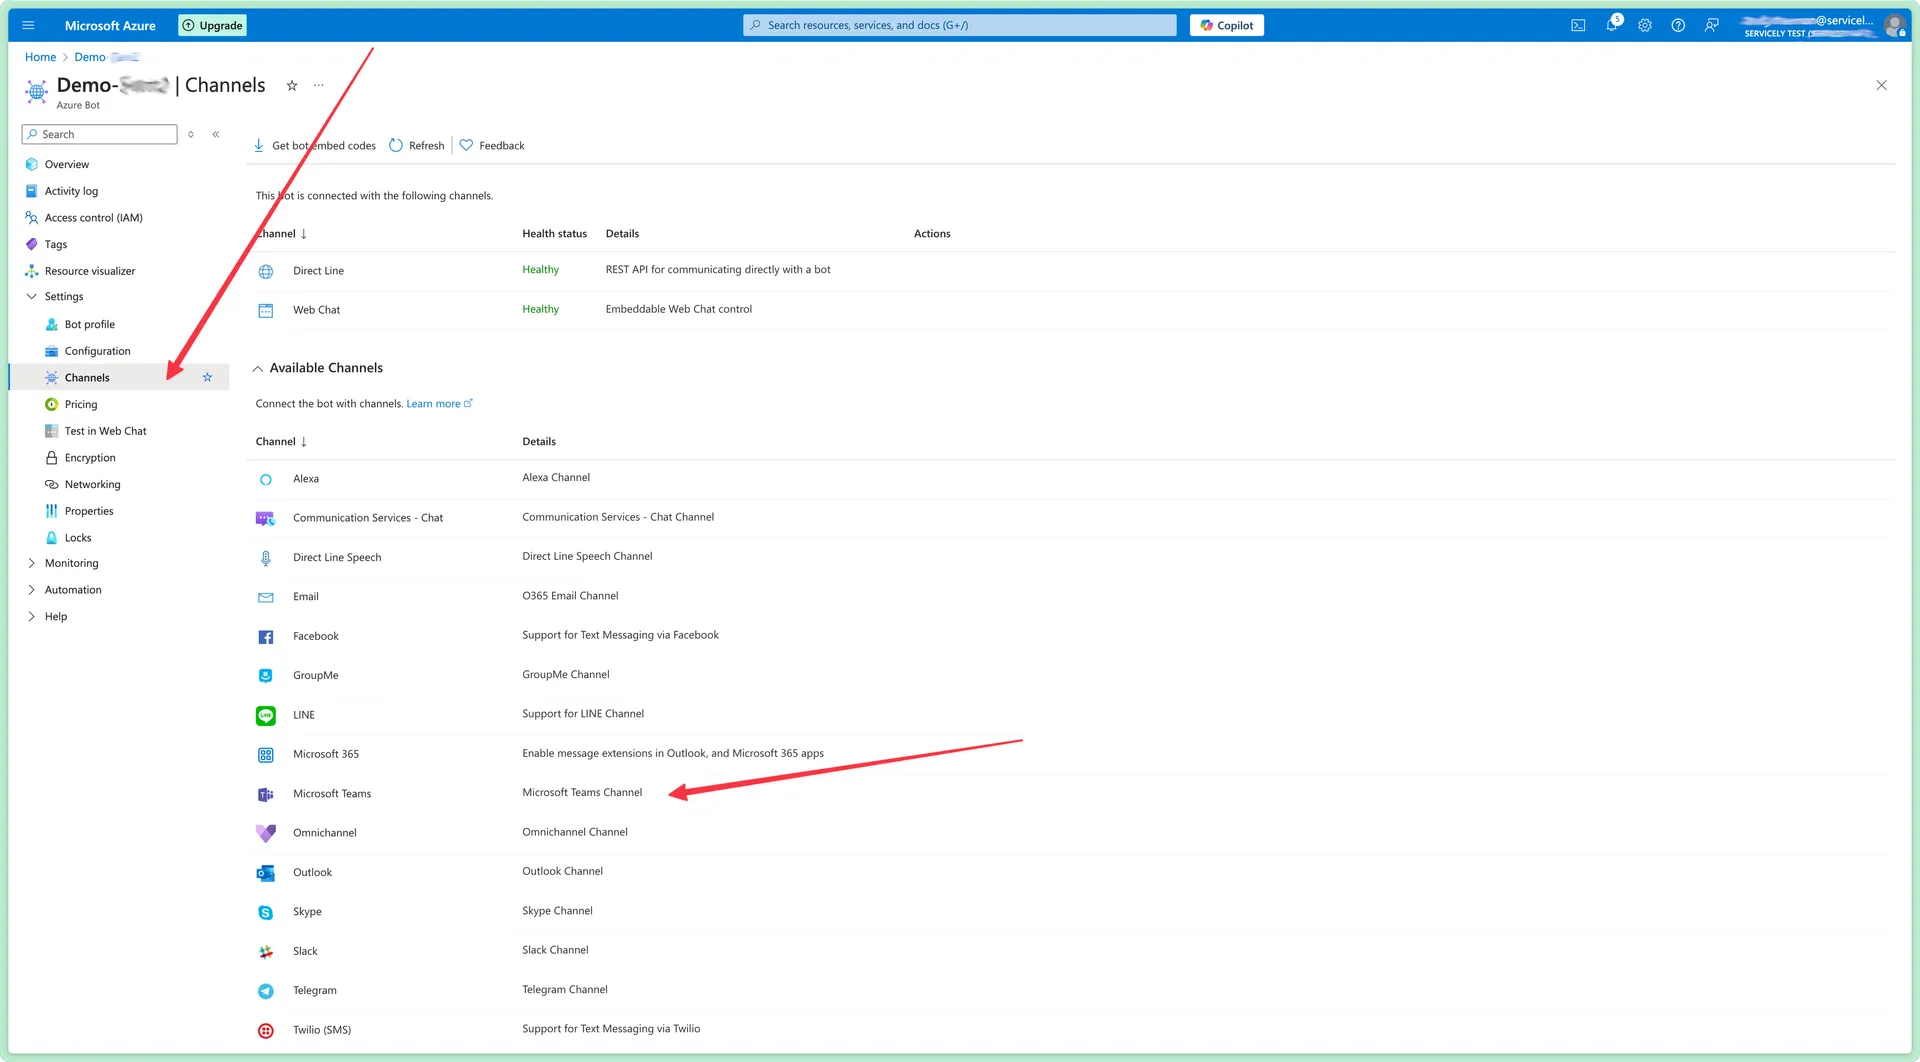Click the Omnichannel heart icon
Viewport: 1920px width, 1062px height.
(266, 834)
